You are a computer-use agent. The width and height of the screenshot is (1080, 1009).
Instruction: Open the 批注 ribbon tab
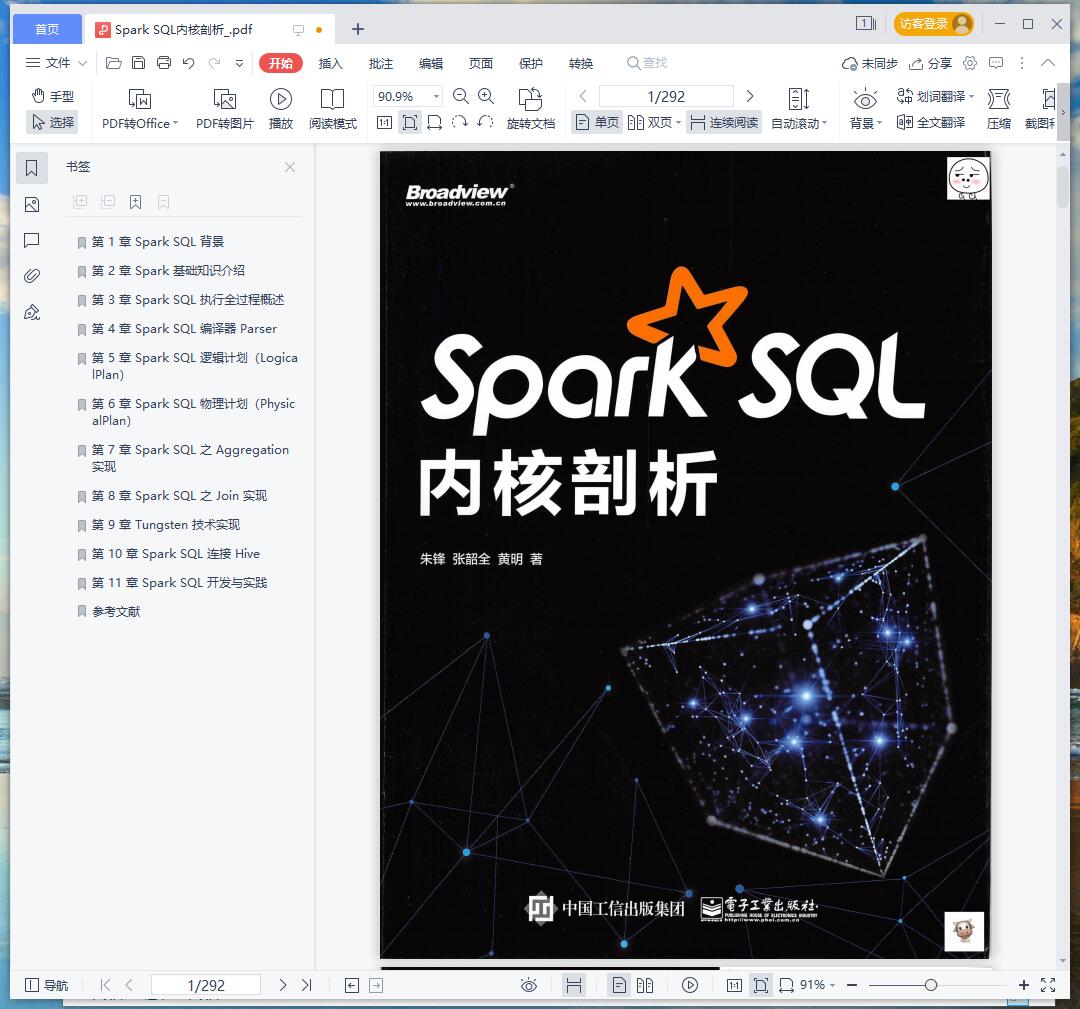tap(381, 63)
